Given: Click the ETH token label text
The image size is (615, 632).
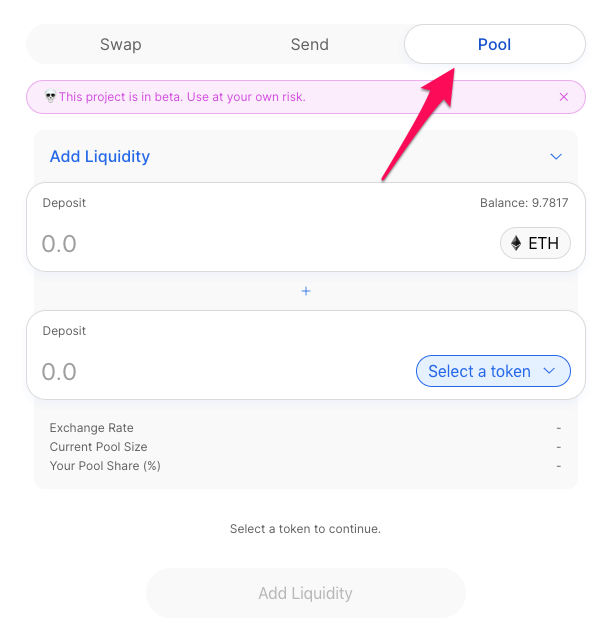Looking at the screenshot, I should pyautogui.click(x=543, y=243).
